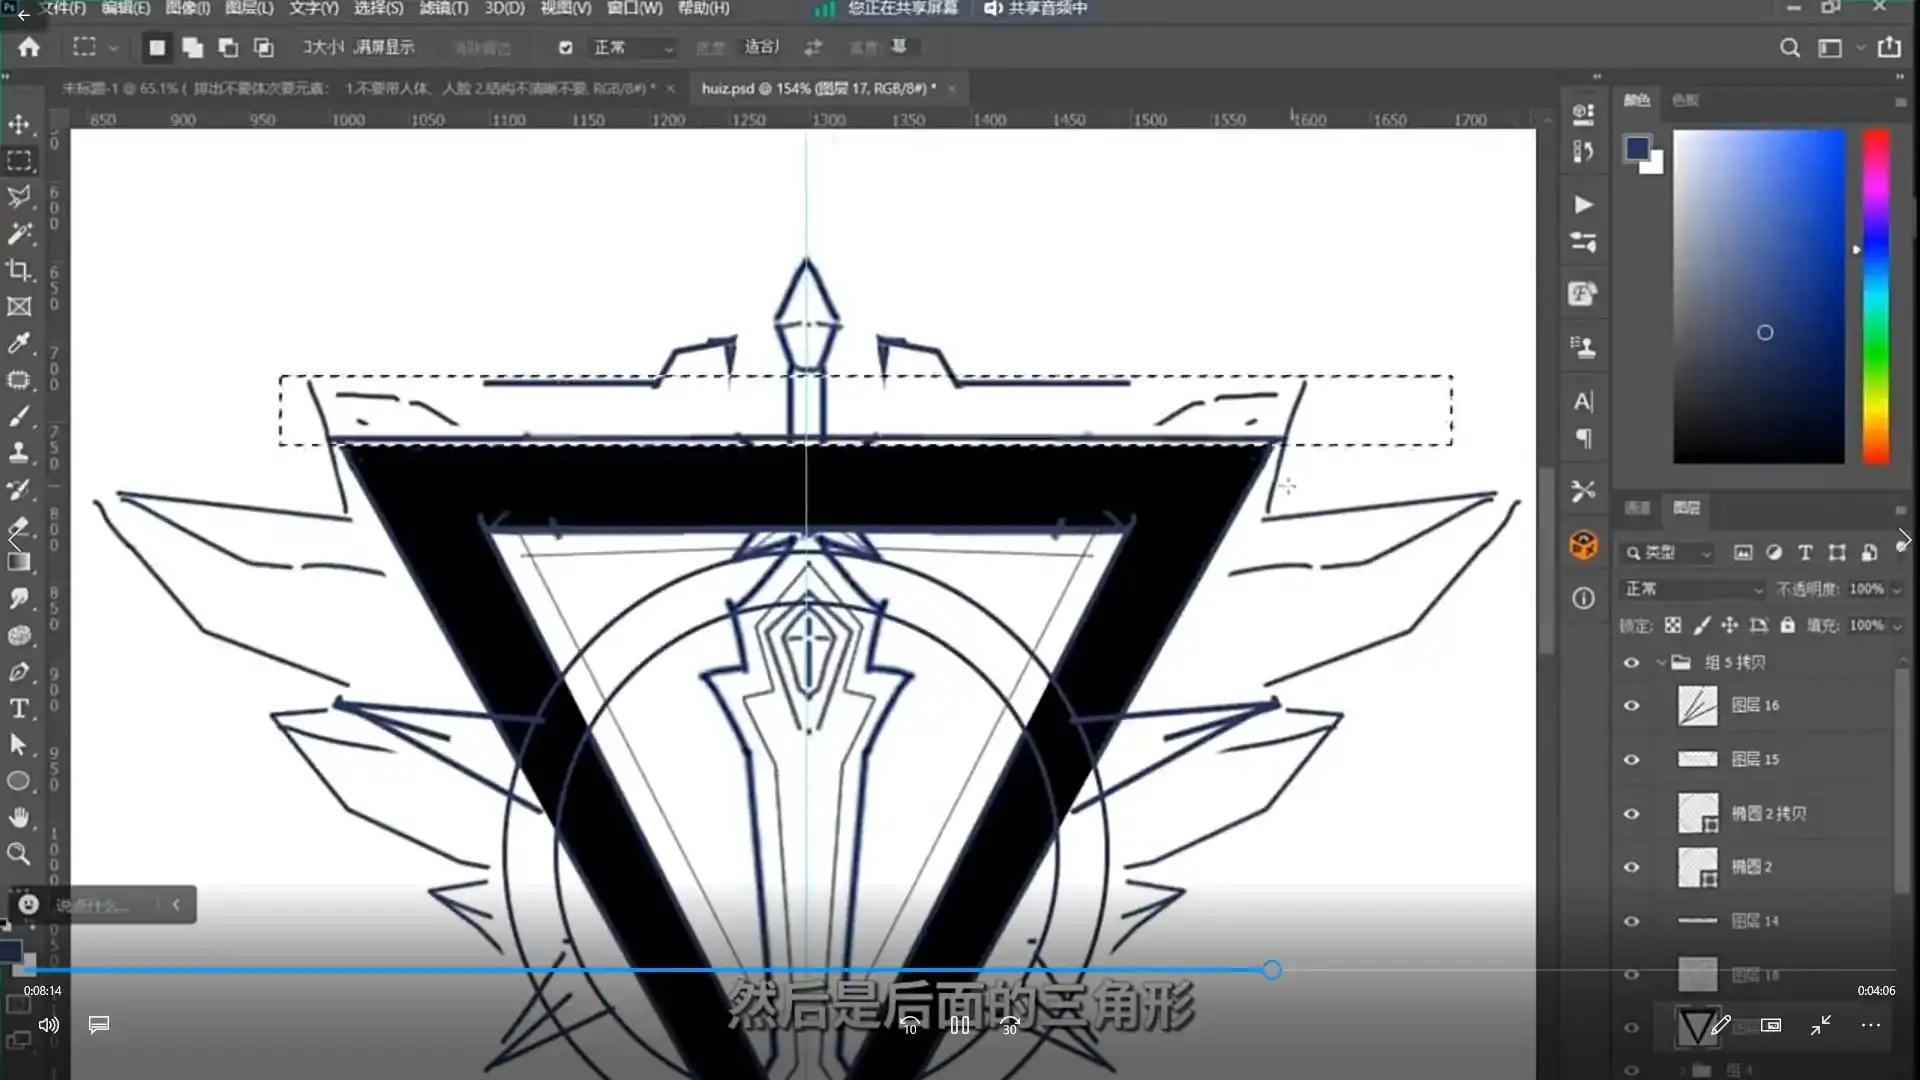This screenshot has width=1920, height=1080.
Task: Select the Magic Wand tool
Action: (19, 234)
